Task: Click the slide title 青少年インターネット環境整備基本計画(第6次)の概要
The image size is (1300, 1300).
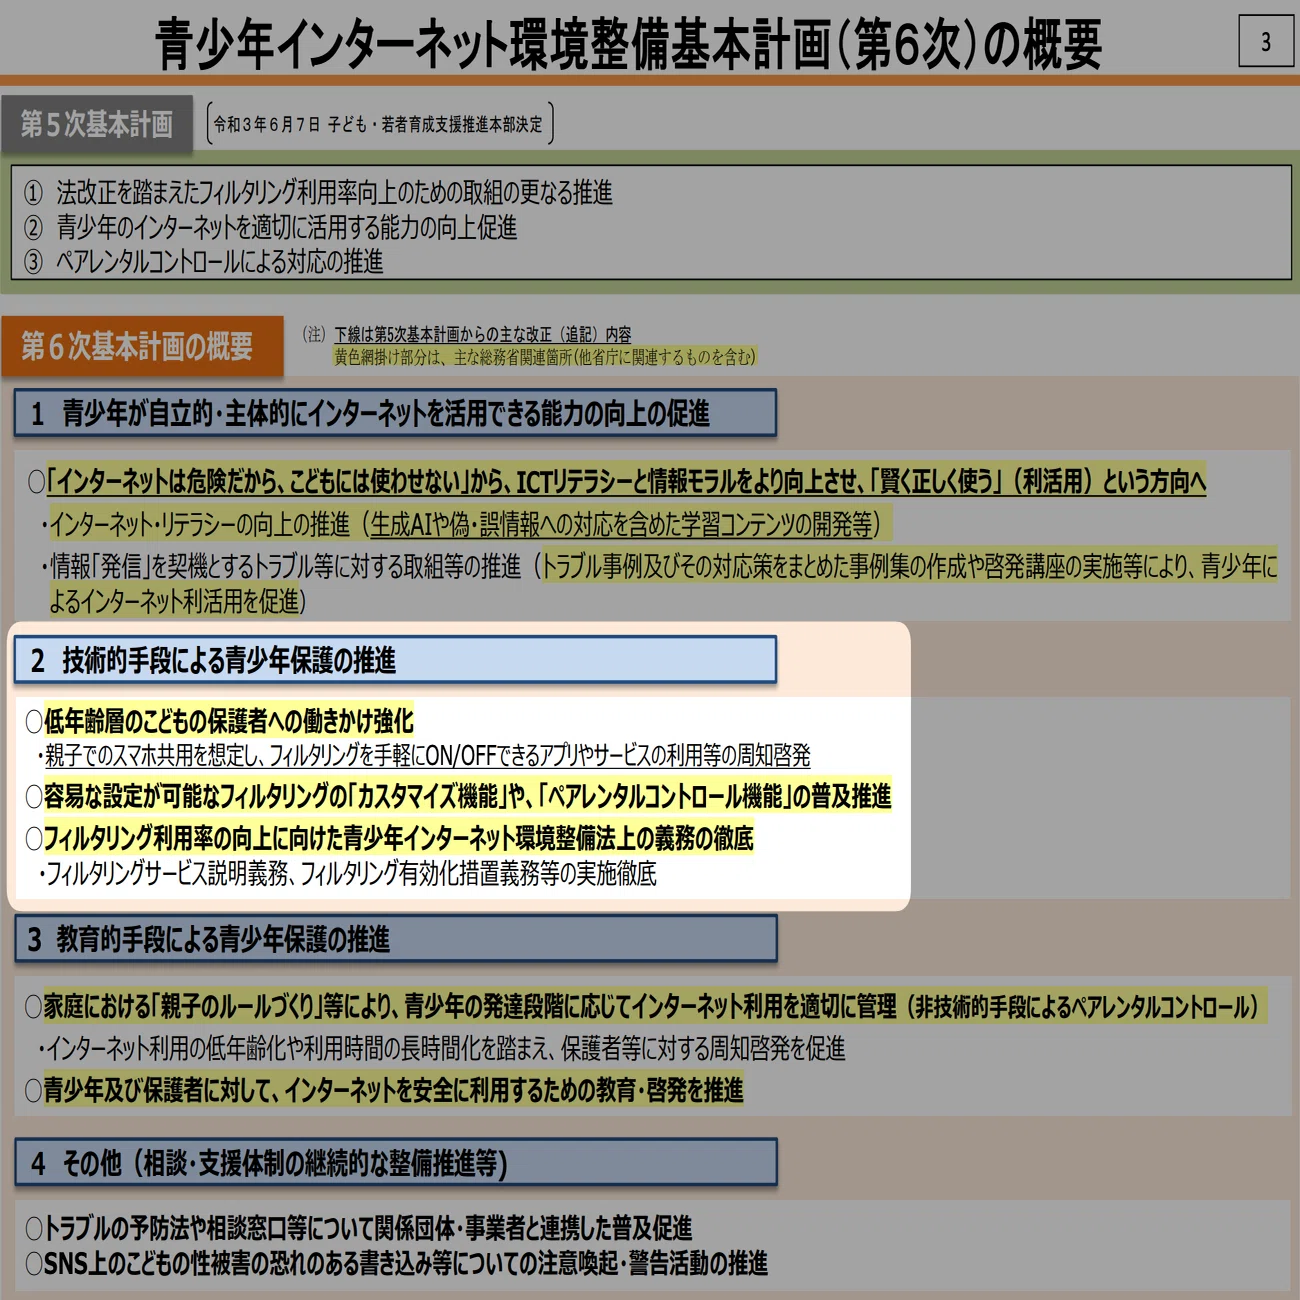Action: (x=628, y=44)
